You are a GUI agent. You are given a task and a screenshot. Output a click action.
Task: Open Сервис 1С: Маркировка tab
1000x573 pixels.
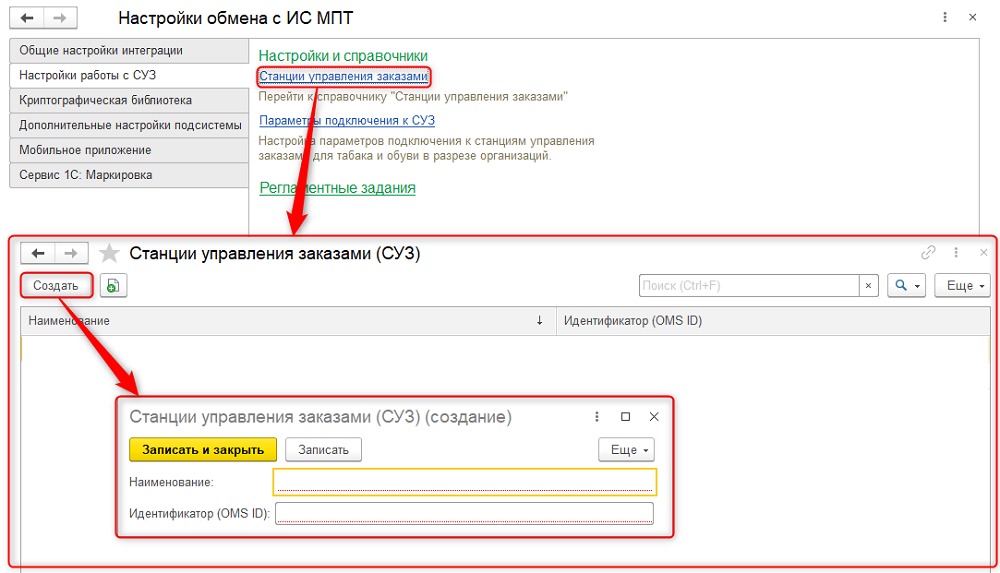pyautogui.click(x=129, y=175)
